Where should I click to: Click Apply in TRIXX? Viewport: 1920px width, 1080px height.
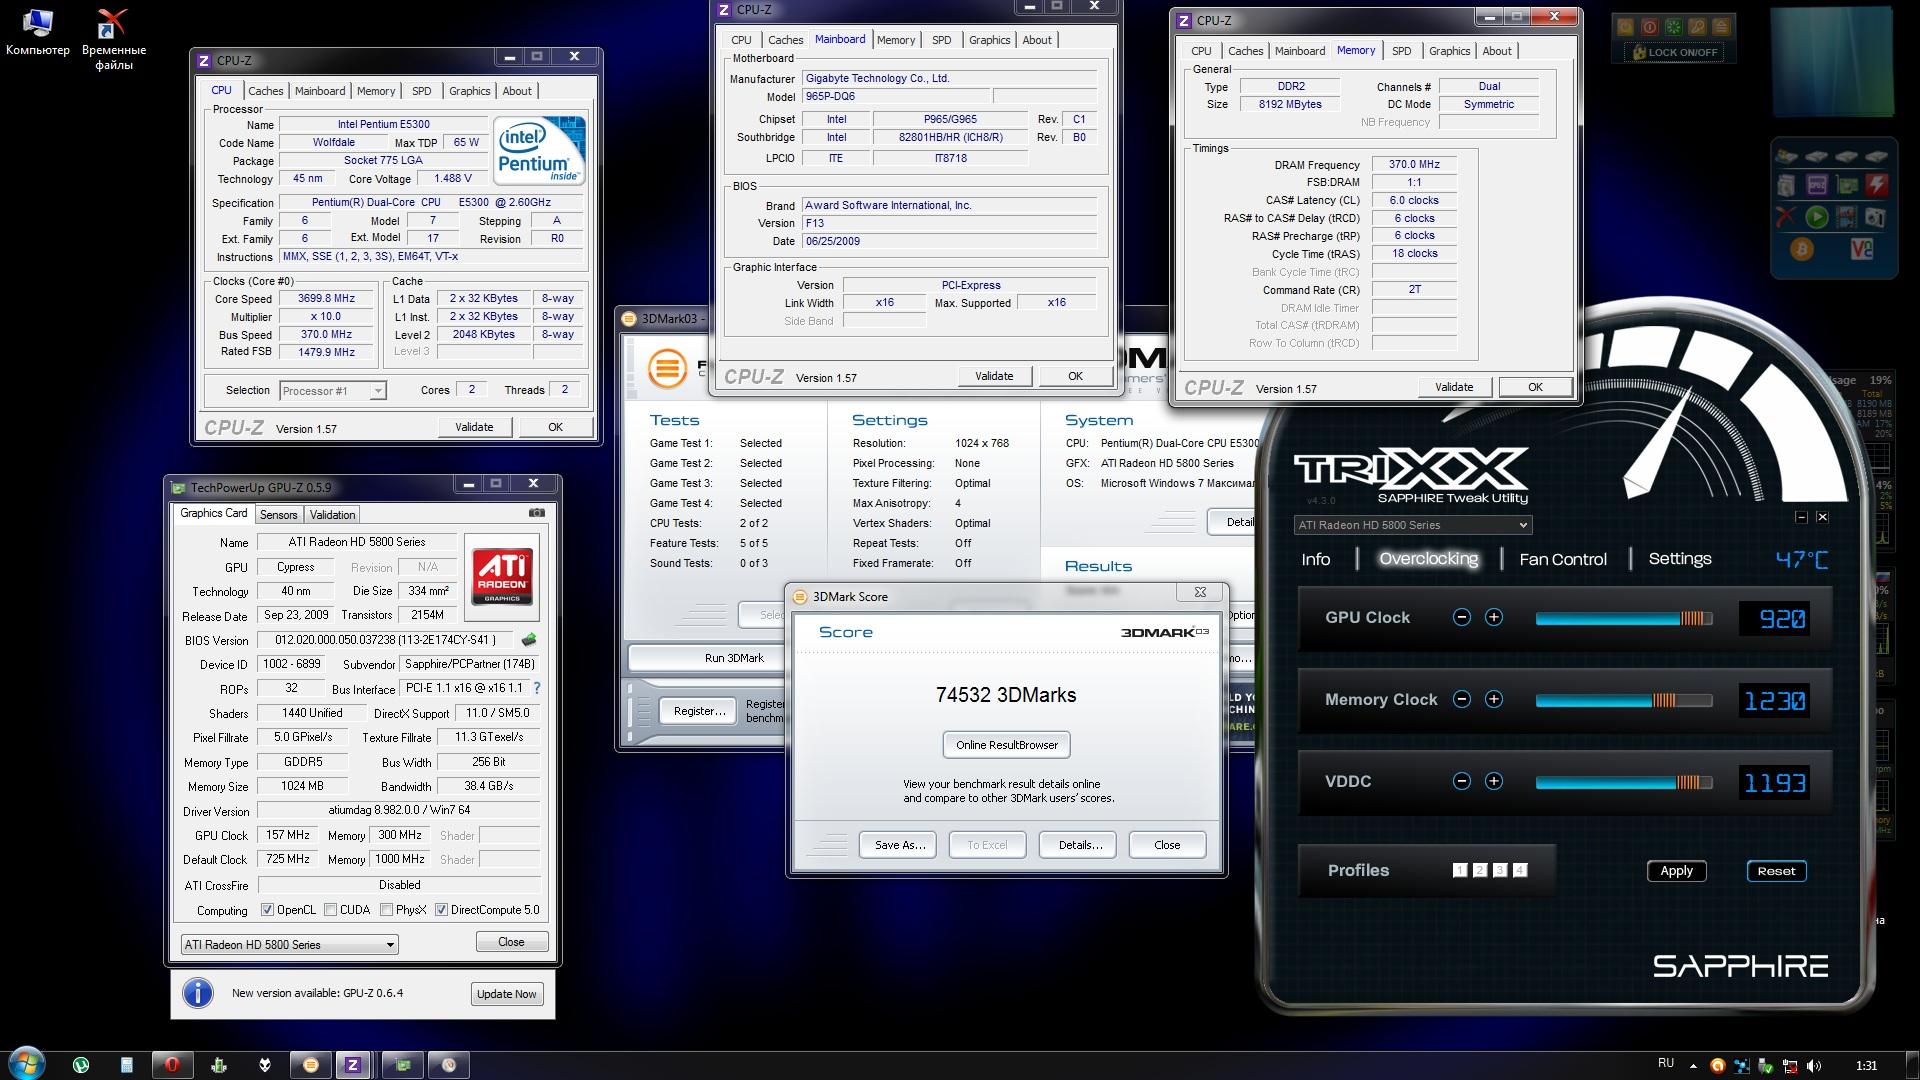pyautogui.click(x=1676, y=871)
